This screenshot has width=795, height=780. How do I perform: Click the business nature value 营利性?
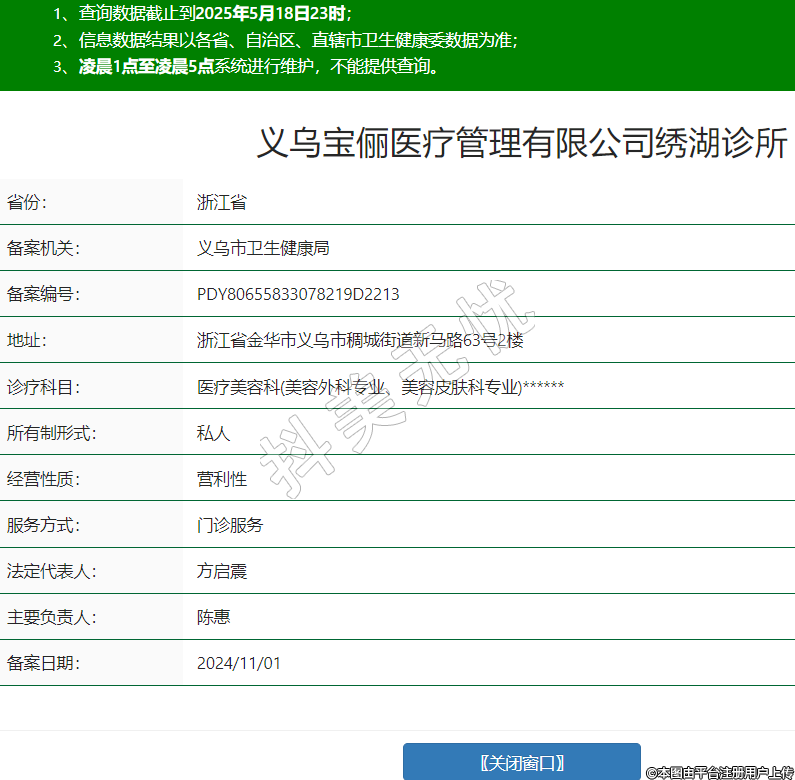point(221,479)
